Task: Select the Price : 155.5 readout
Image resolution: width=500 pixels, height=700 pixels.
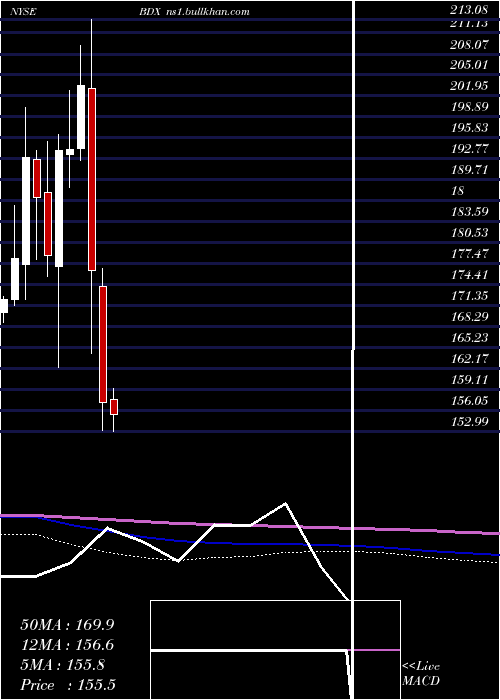Action: point(68,685)
